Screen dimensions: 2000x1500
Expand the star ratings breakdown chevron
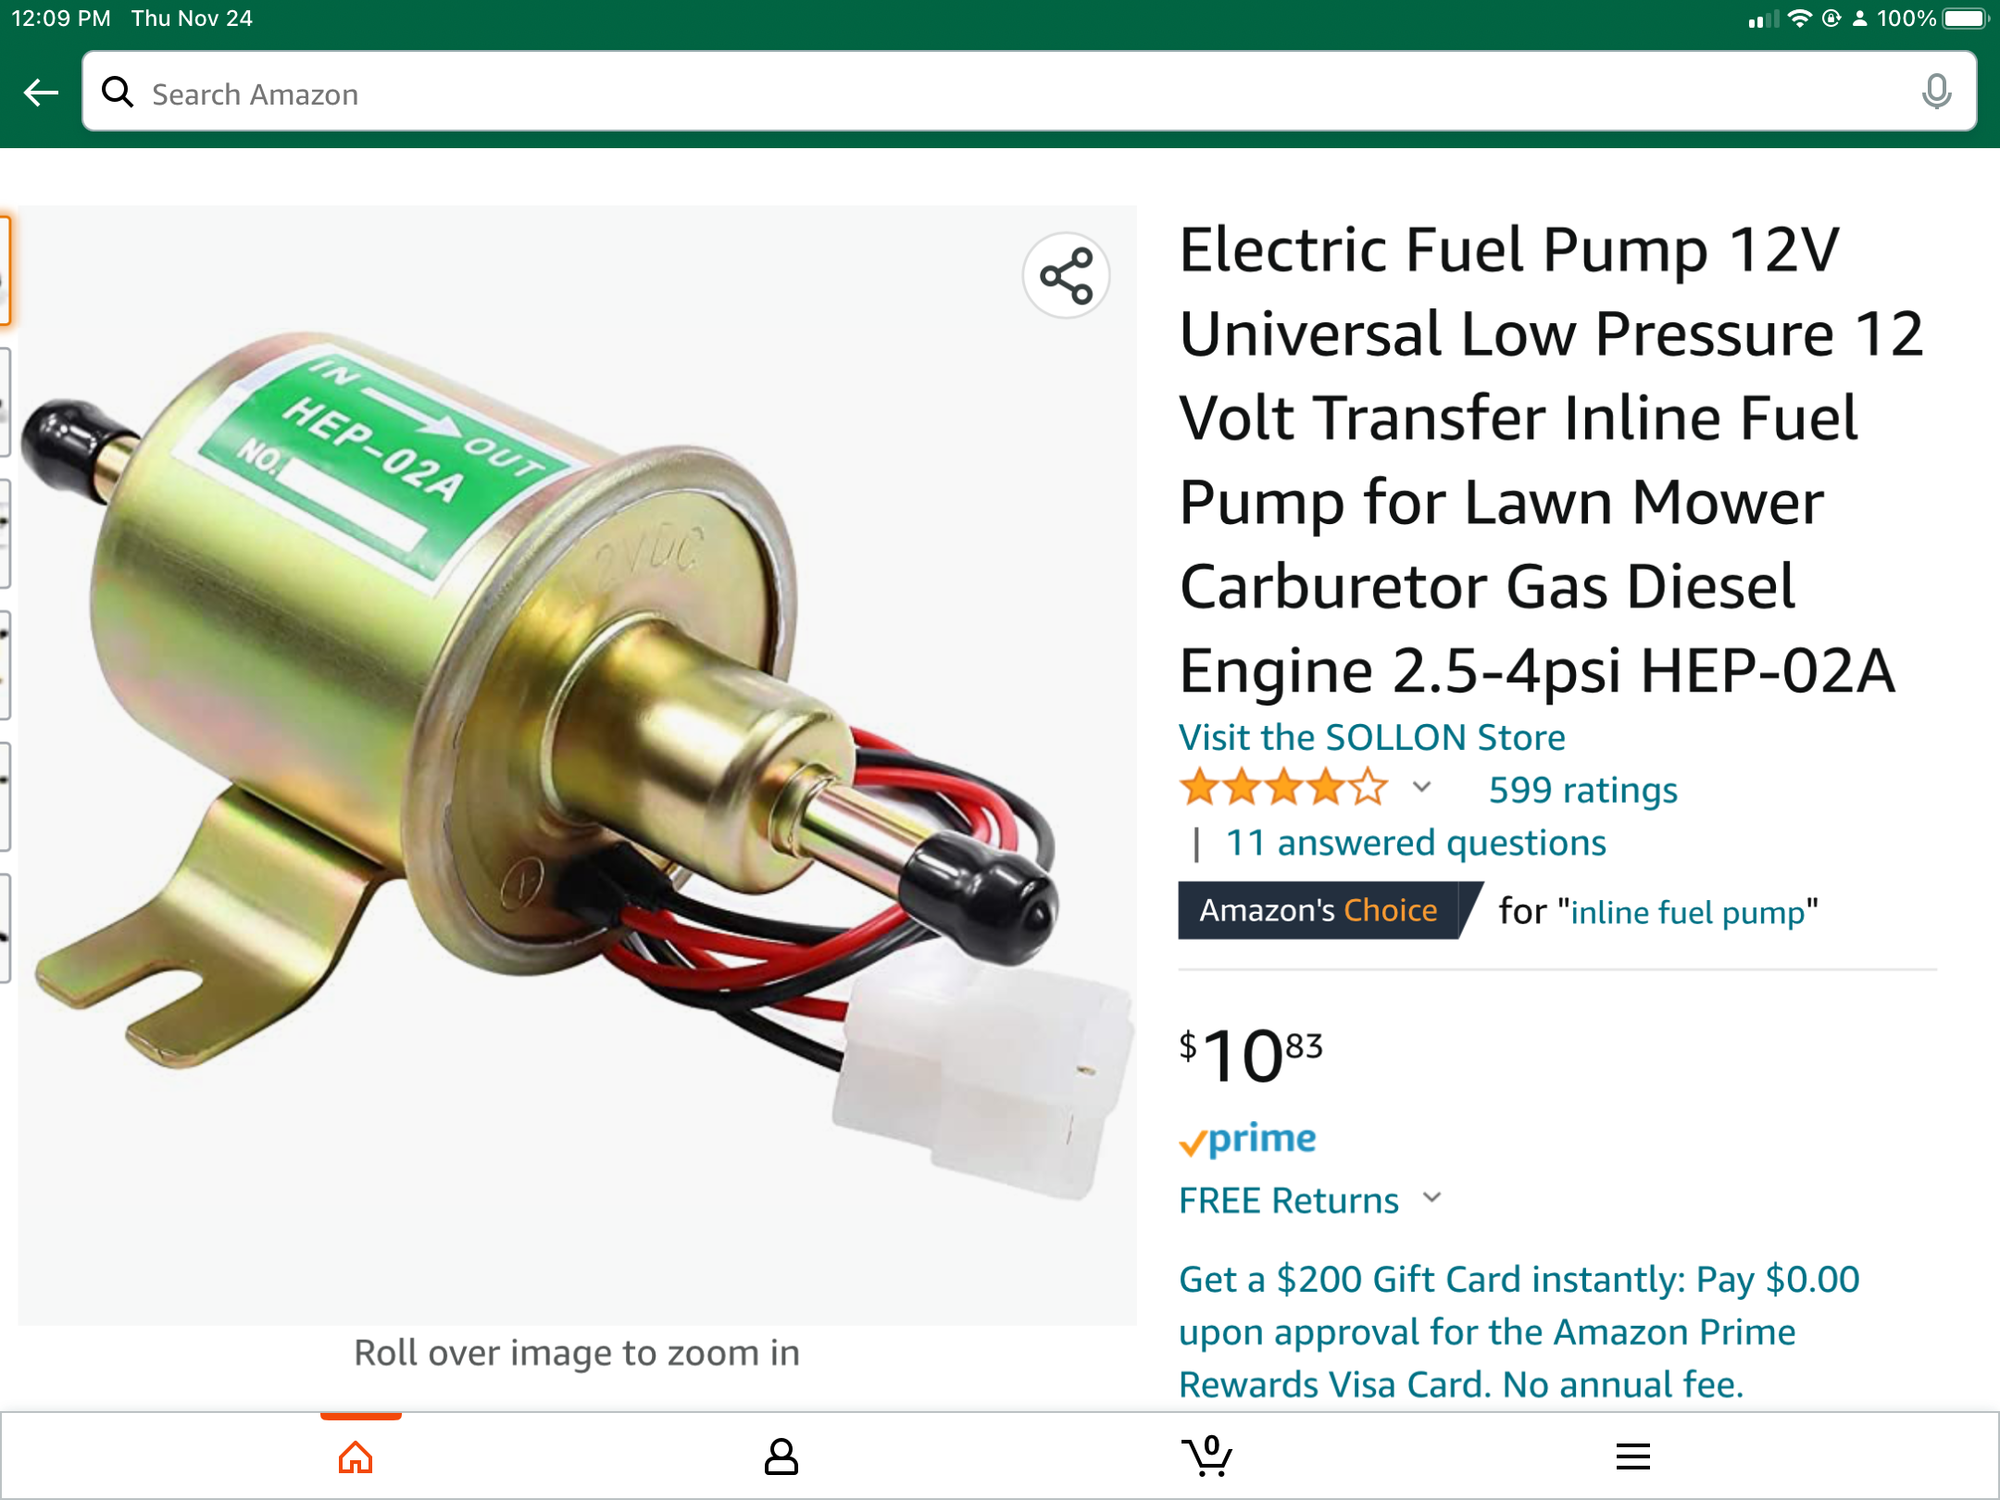[1421, 787]
